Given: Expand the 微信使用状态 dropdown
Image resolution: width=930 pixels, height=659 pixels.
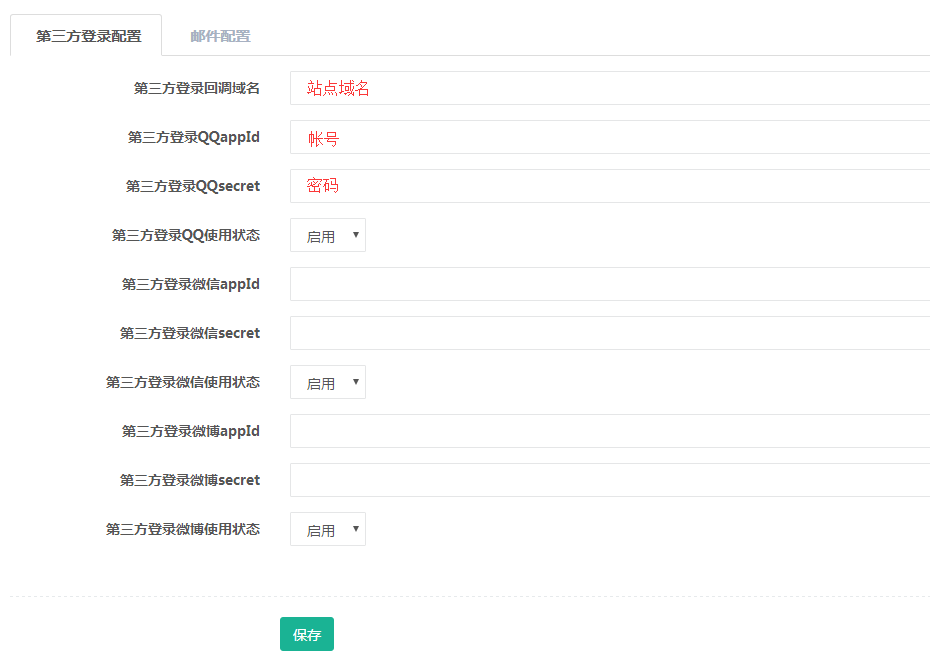Looking at the screenshot, I should [x=328, y=383].
